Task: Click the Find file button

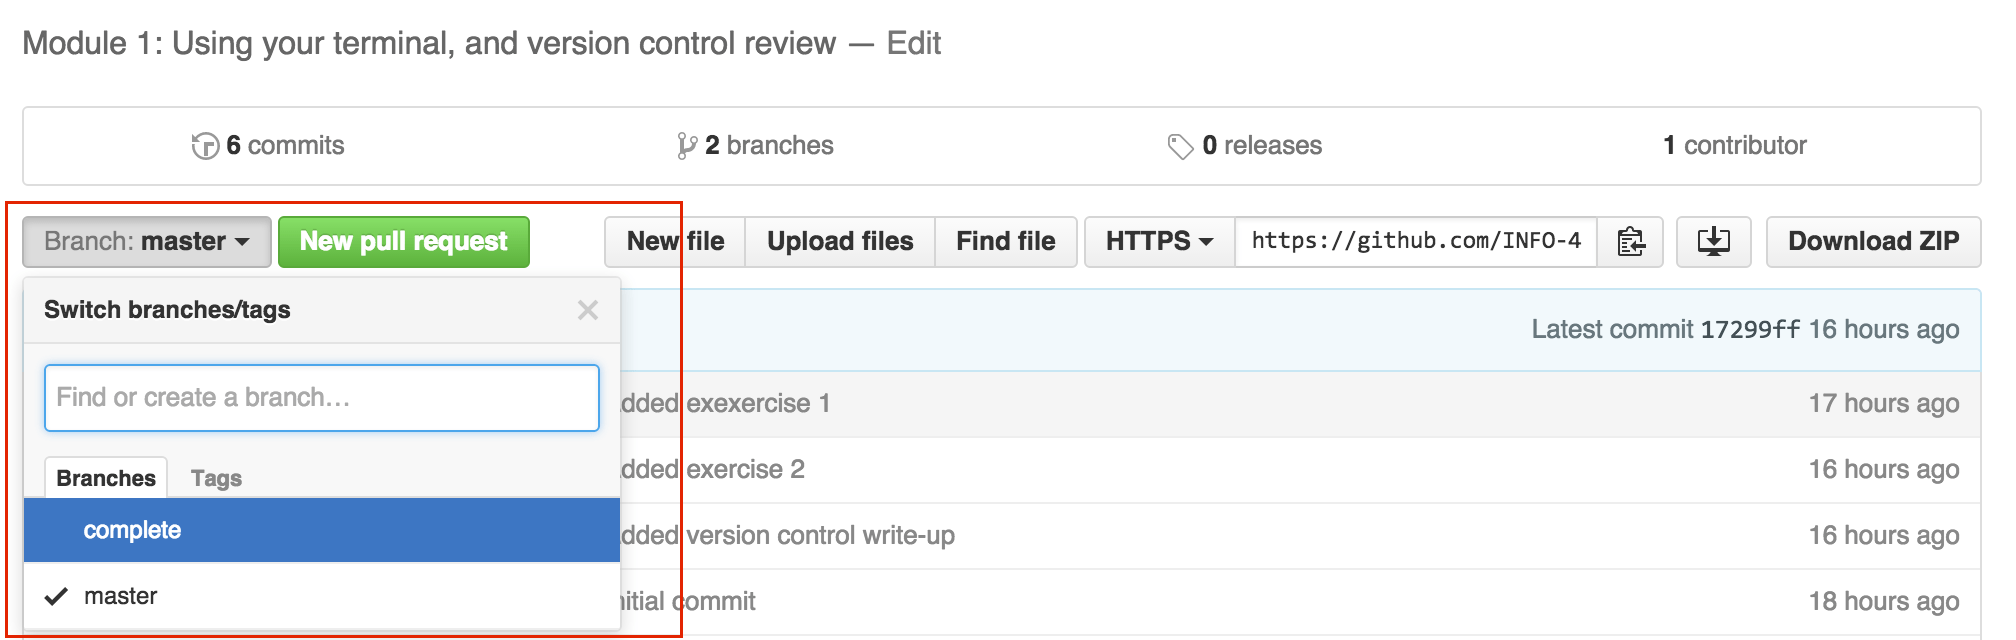Action: (1006, 242)
